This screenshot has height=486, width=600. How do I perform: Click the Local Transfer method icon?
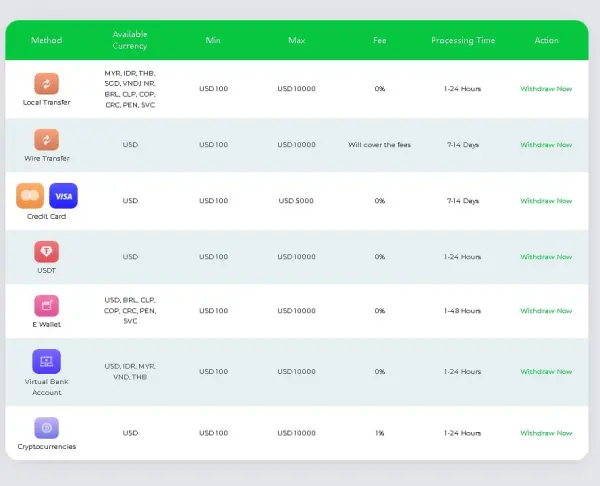(47, 84)
